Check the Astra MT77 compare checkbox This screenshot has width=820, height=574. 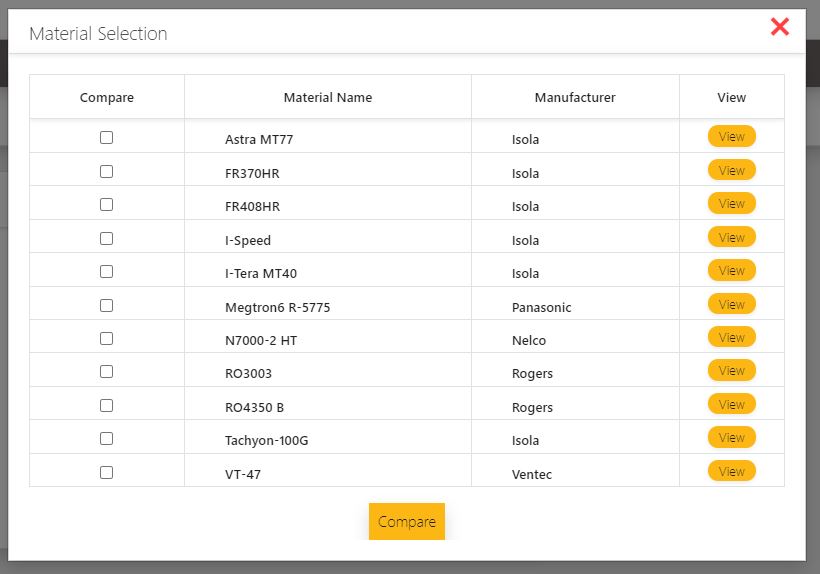pyautogui.click(x=106, y=137)
